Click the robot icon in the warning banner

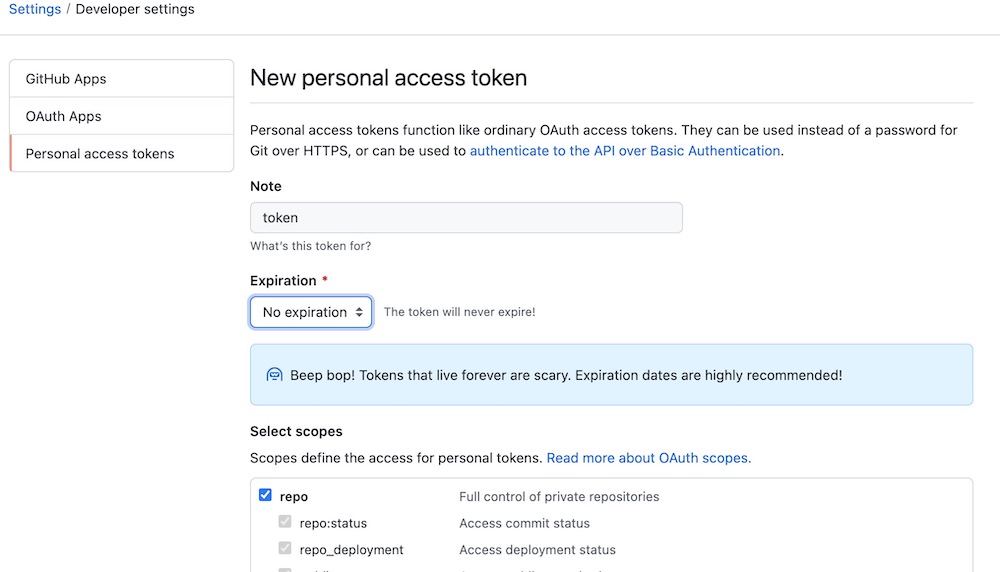274,375
